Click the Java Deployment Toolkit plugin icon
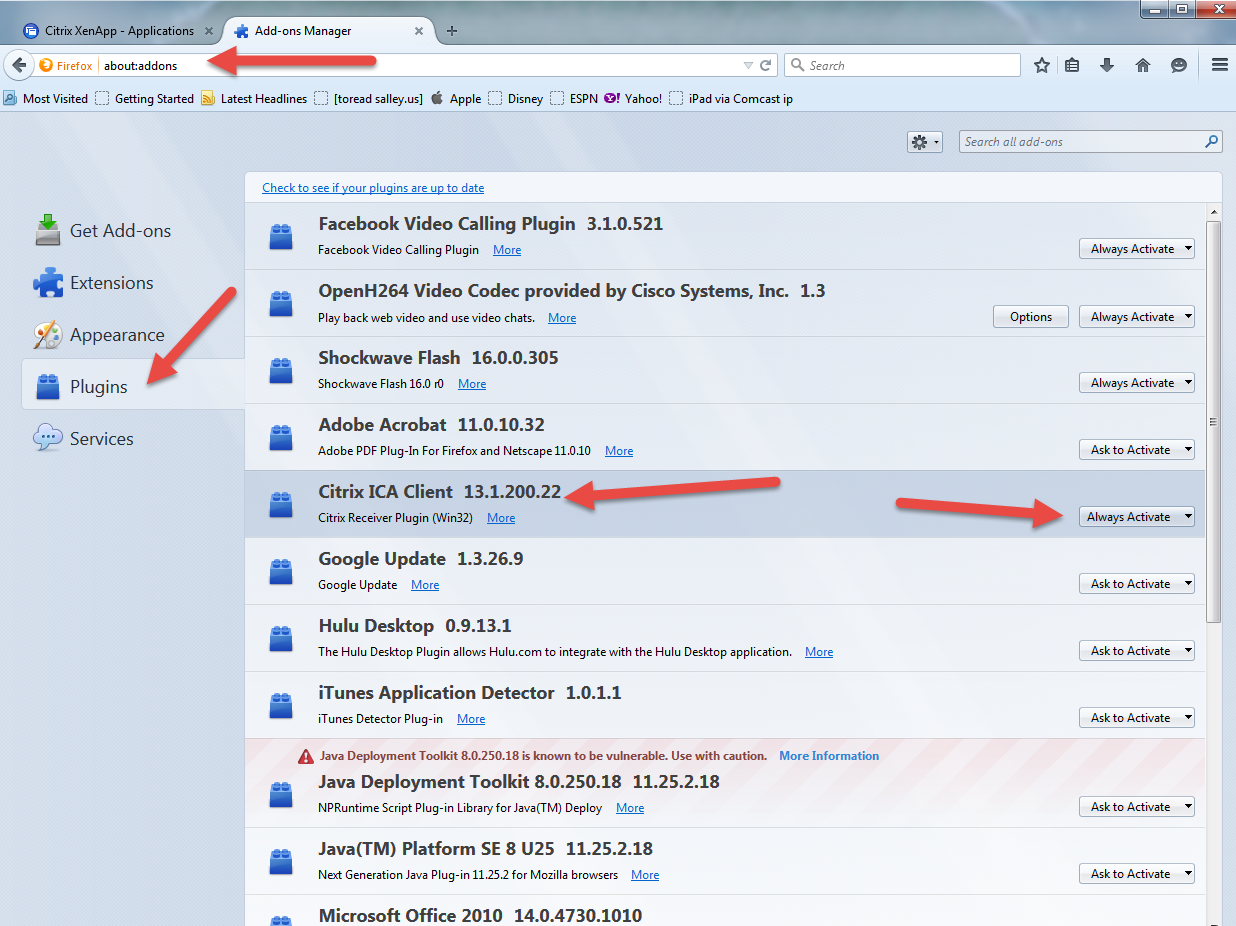 (x=281, y=795)
